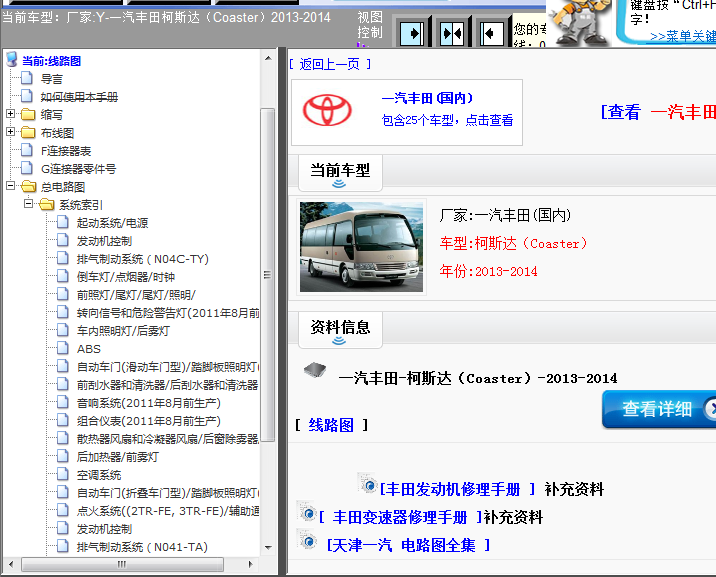Viewport: 716px width, 577px height.
Task: Click the icon before 丰田发动机修理手册 link
Action: [x=367, y=484]
